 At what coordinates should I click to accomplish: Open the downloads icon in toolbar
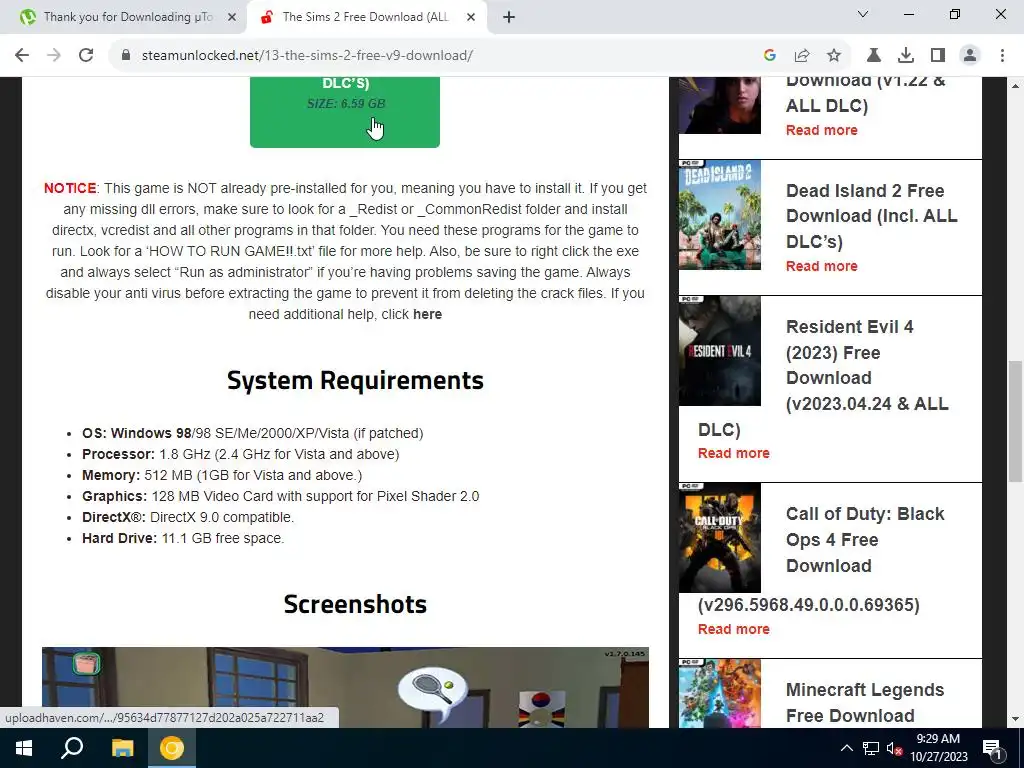coord(906,56)
